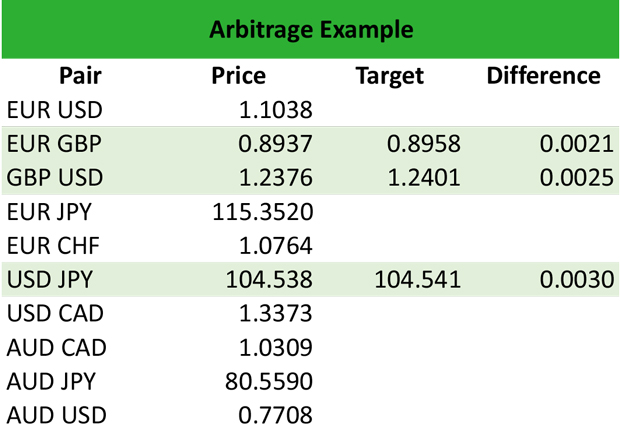Image resolution: width=620 pixels, height=433 pixels.
Task: Select the USD JPY target 104.541
Action: (417, 279)
